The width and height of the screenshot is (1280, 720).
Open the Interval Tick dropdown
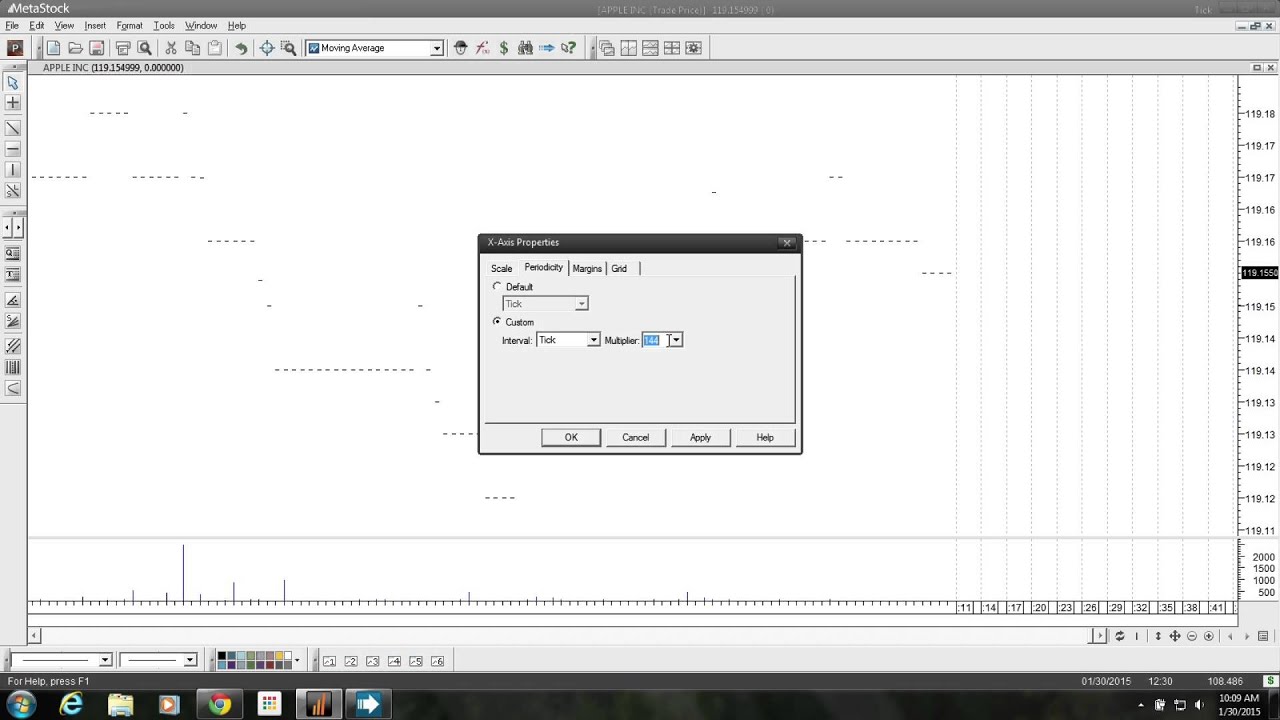click(593, 340)
